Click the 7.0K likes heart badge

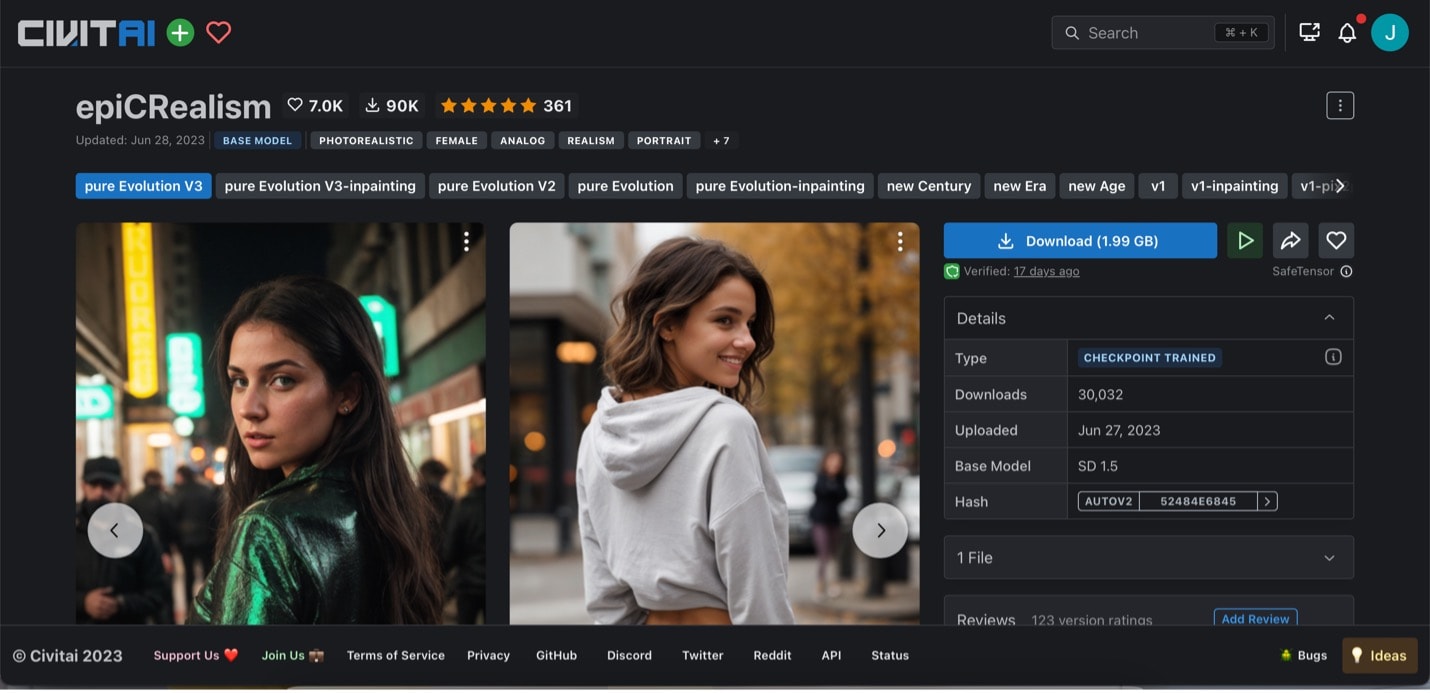pos(315,105)
